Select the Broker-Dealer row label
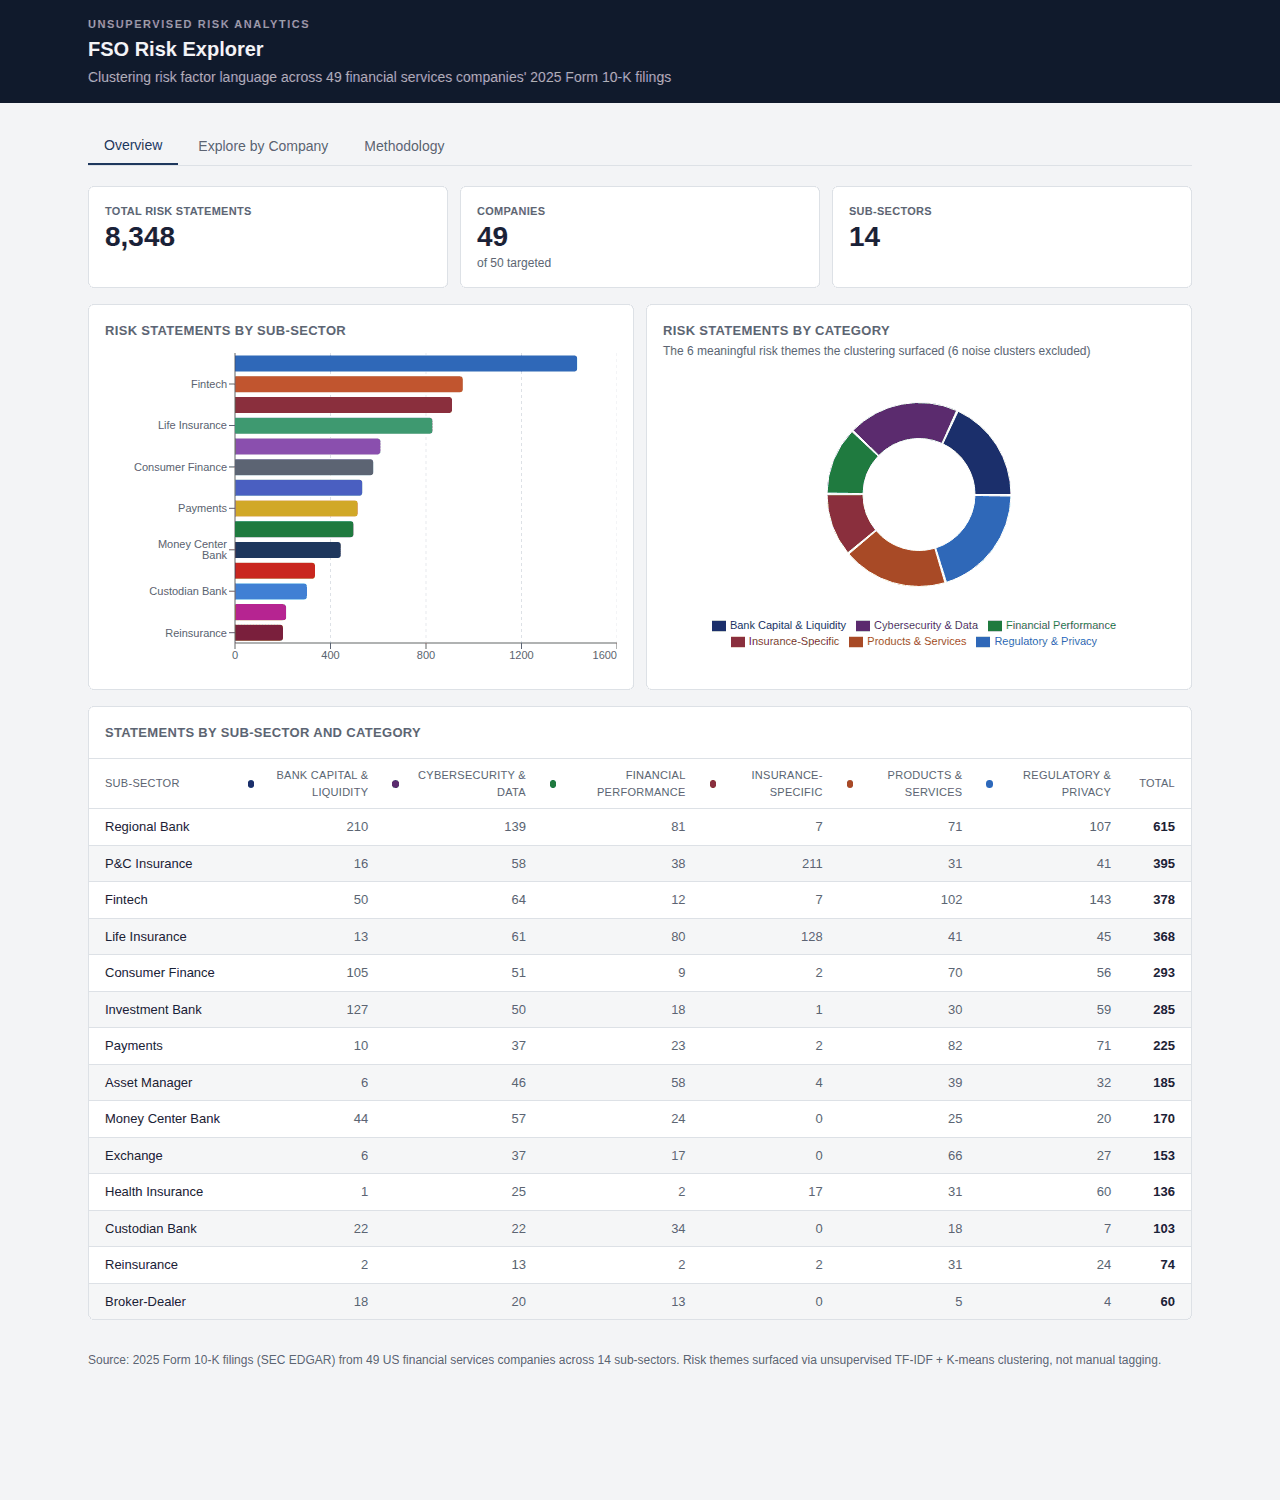This screenshot has height=1500, width=1280. point(145,1302)
